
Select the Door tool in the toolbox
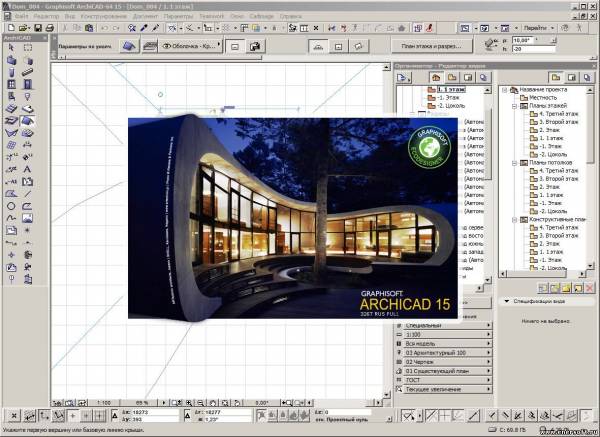pyautogui.click(x=27, y=84)
